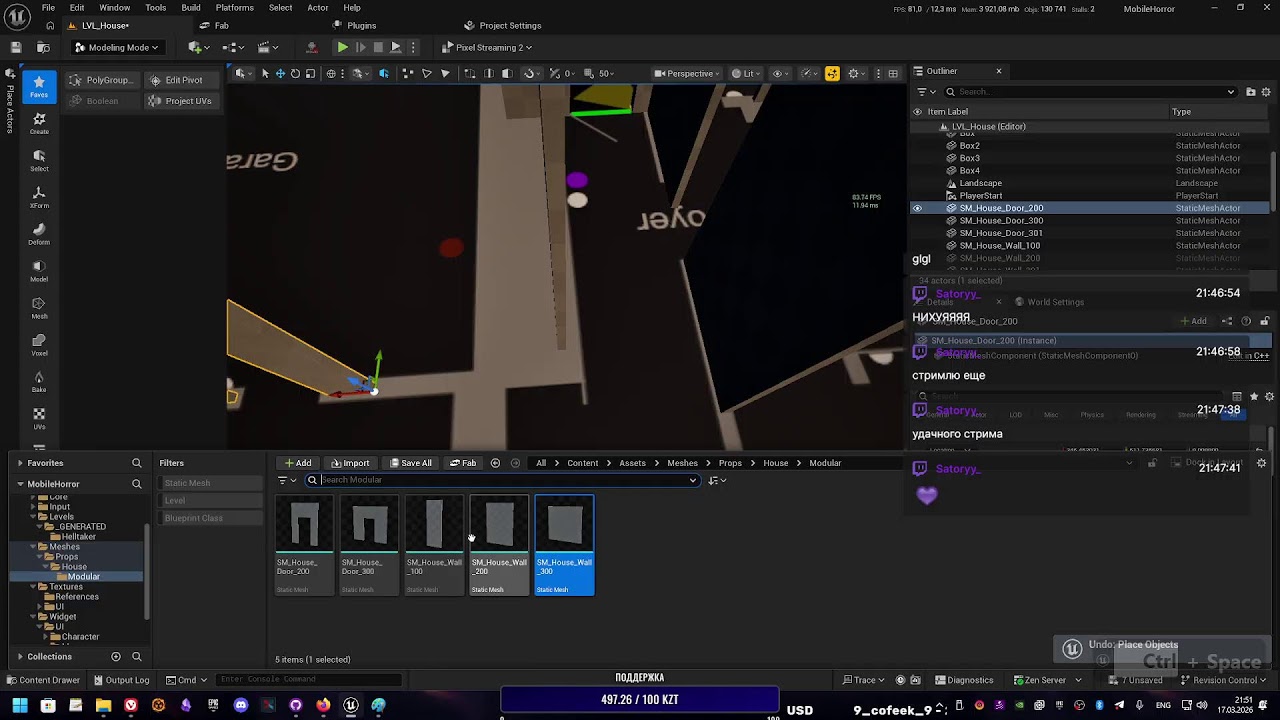Viewport: 1280px width, 720px height.
Task: Open File Explorer from the taskbar
Action: point(103,705)
